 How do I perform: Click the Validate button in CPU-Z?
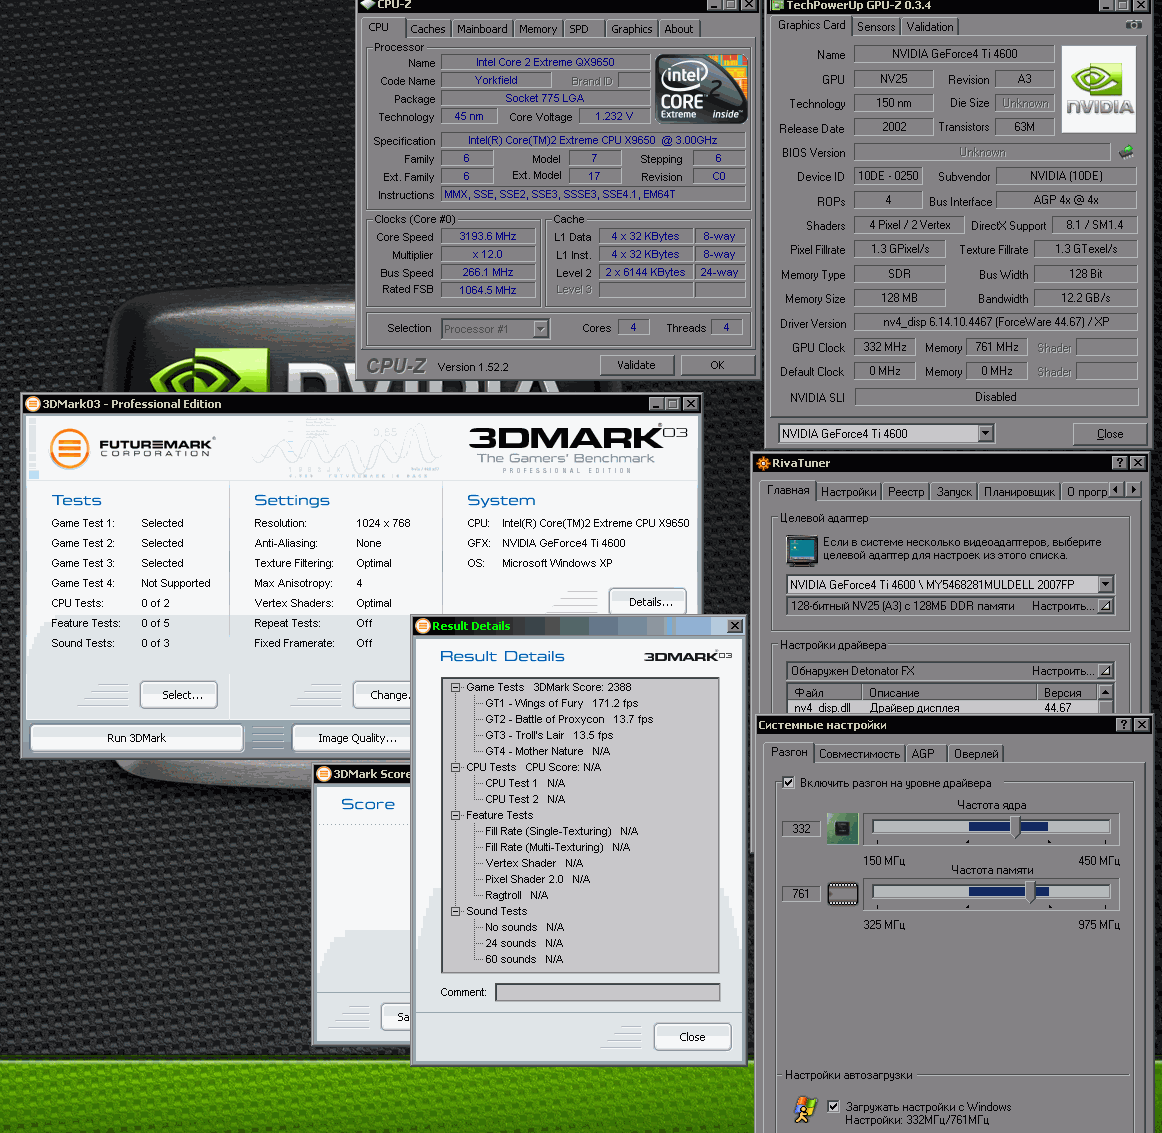pyautogui.click(x=637, y=365)
